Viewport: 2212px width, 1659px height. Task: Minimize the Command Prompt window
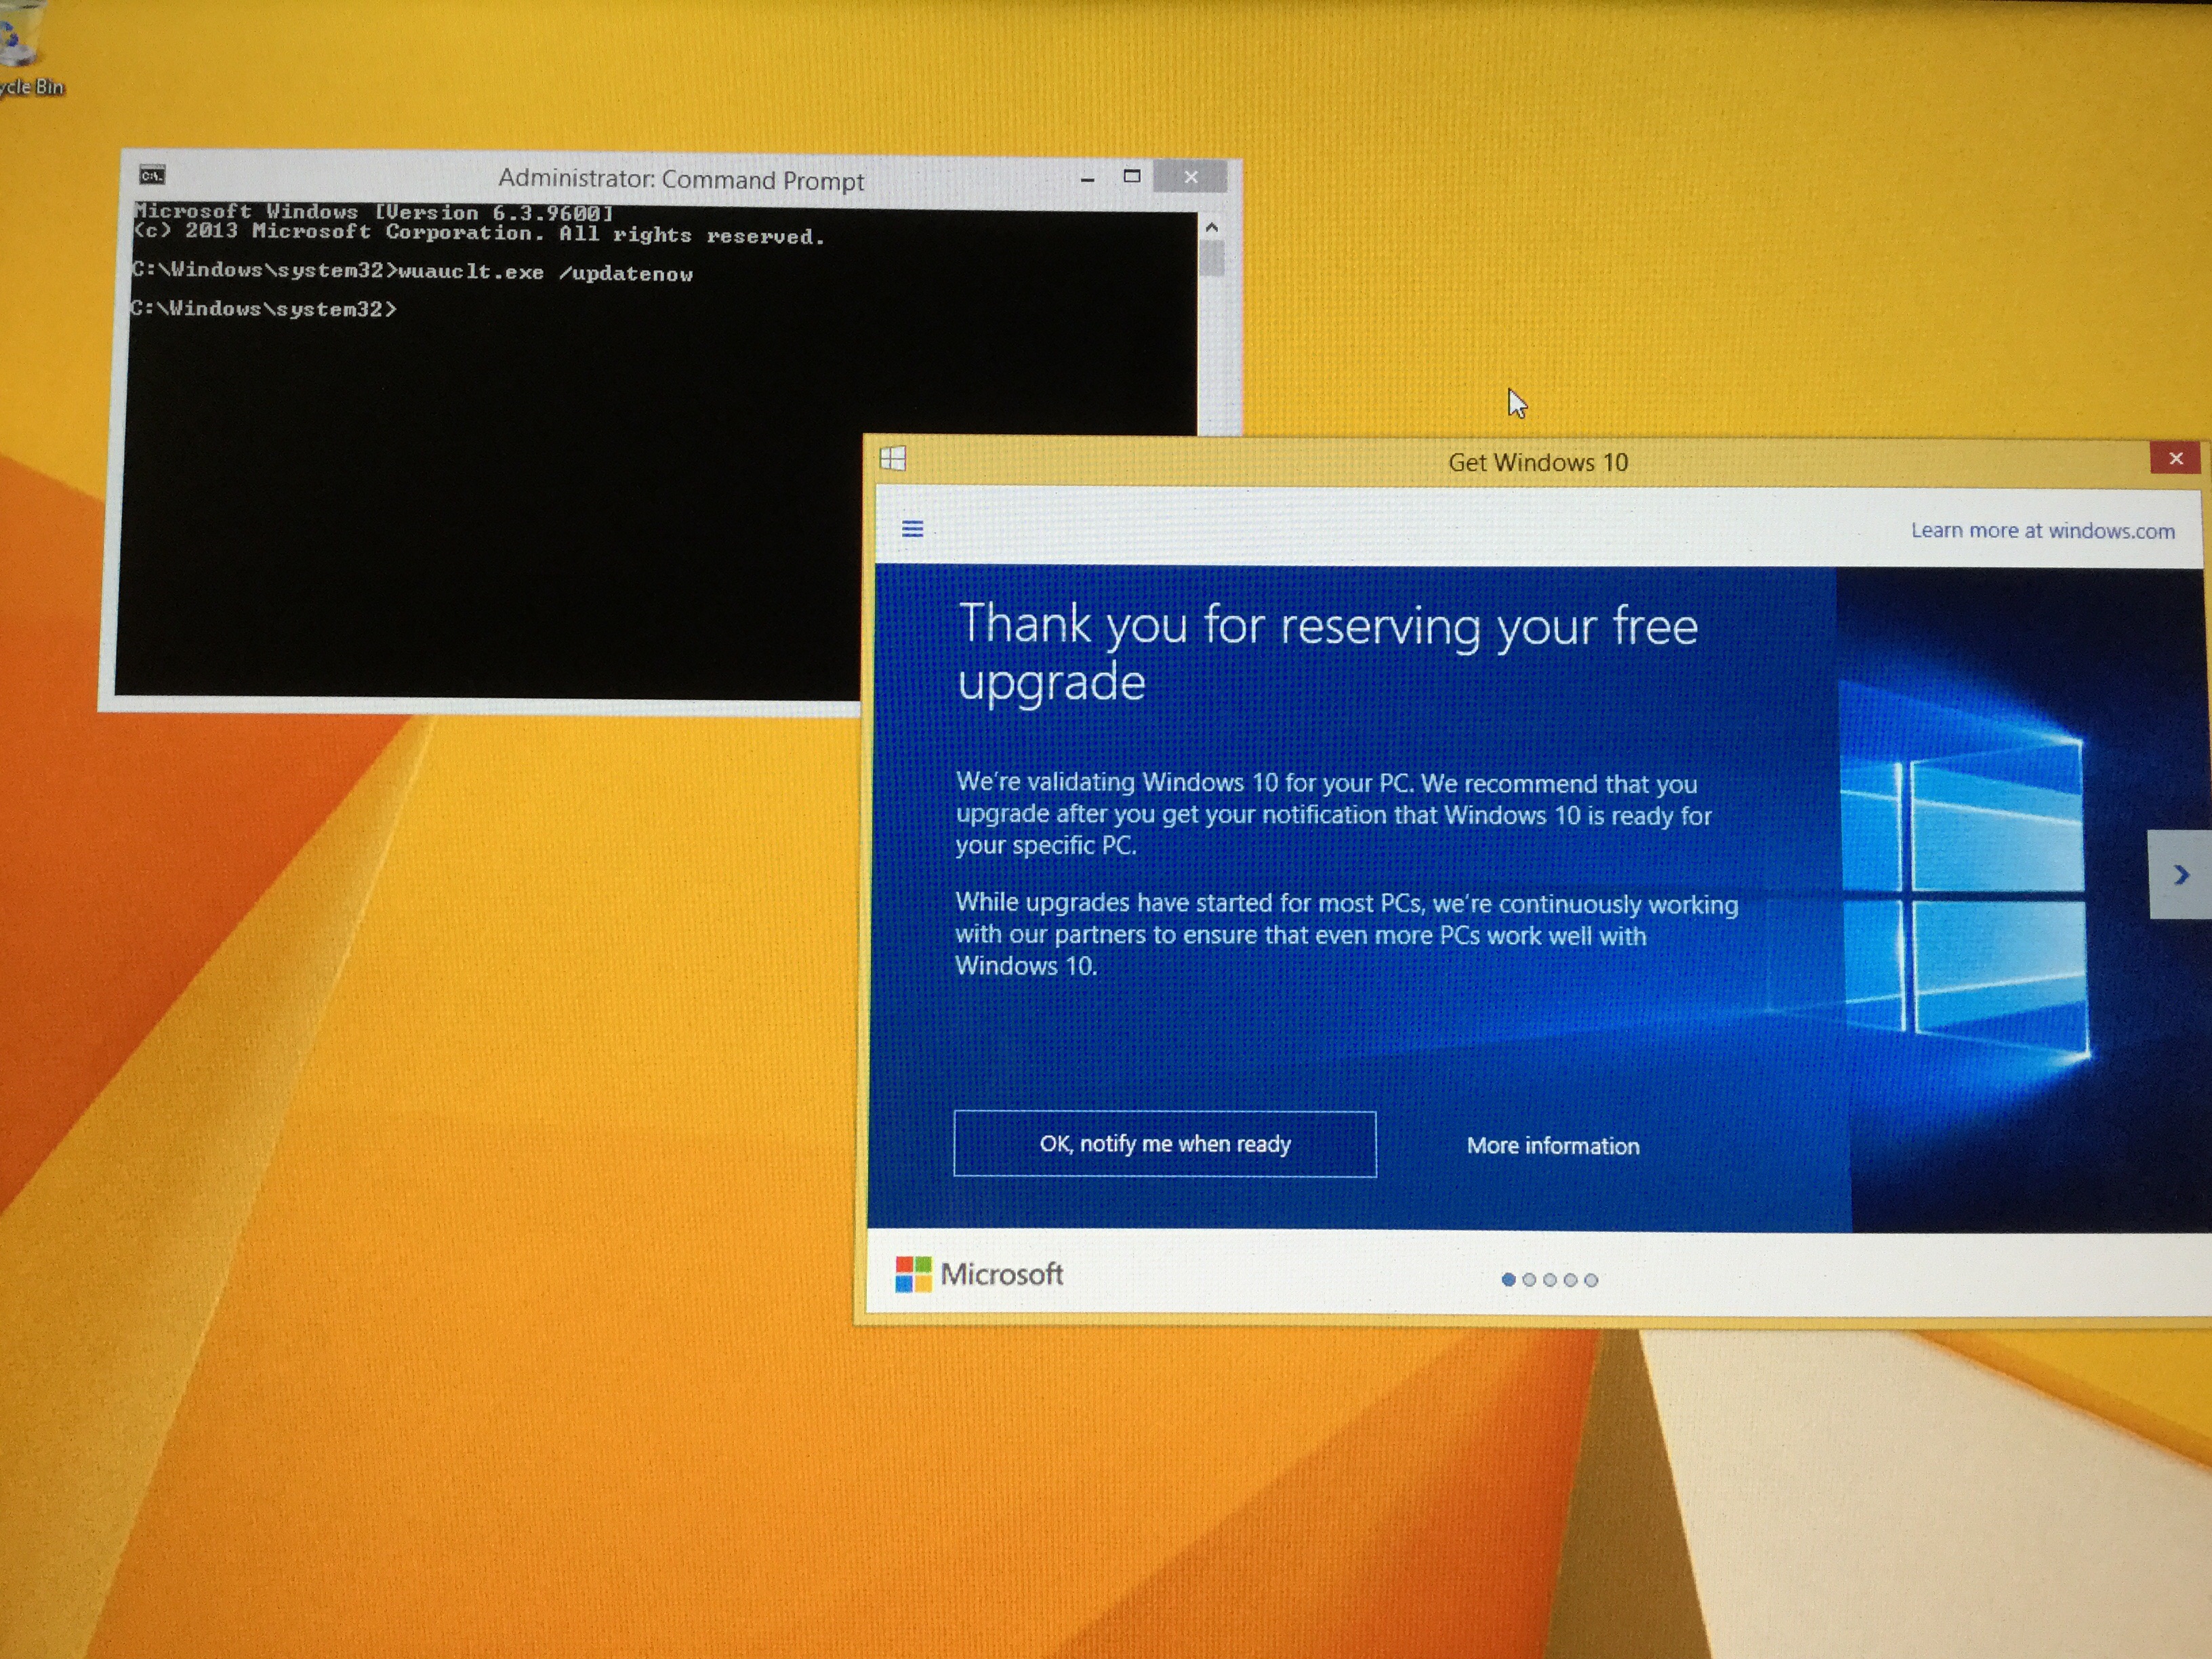(1088, 179)
